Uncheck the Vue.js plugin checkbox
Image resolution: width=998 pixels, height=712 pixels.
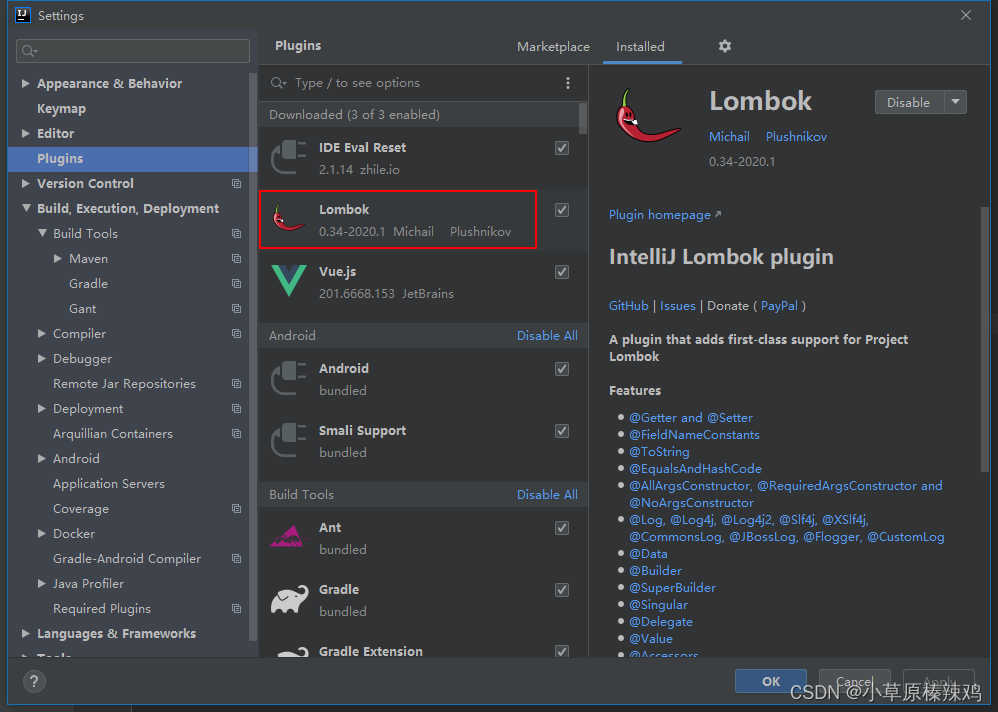tap(562, 272)
